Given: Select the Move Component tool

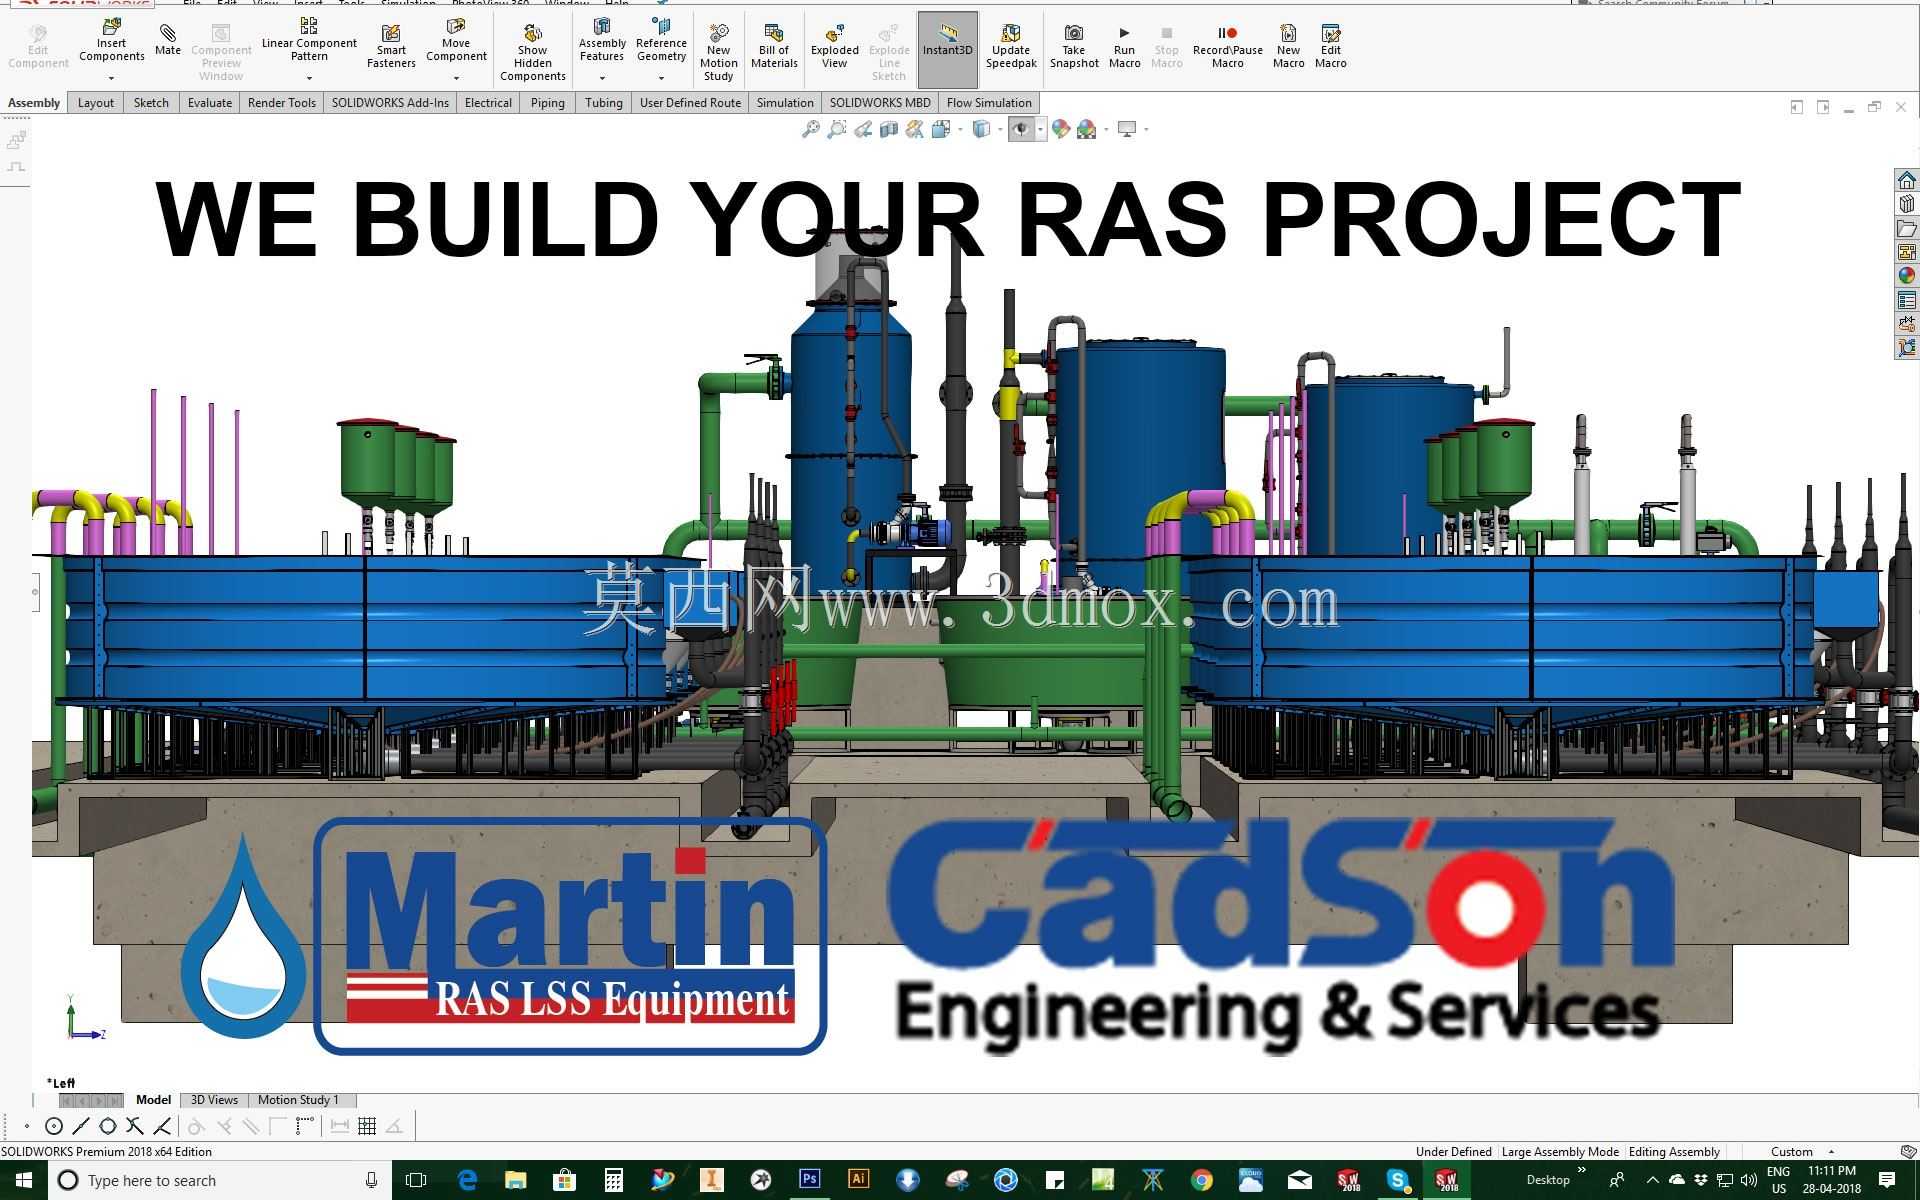Looking at the screenshot, I should click(x=456, y=40).
